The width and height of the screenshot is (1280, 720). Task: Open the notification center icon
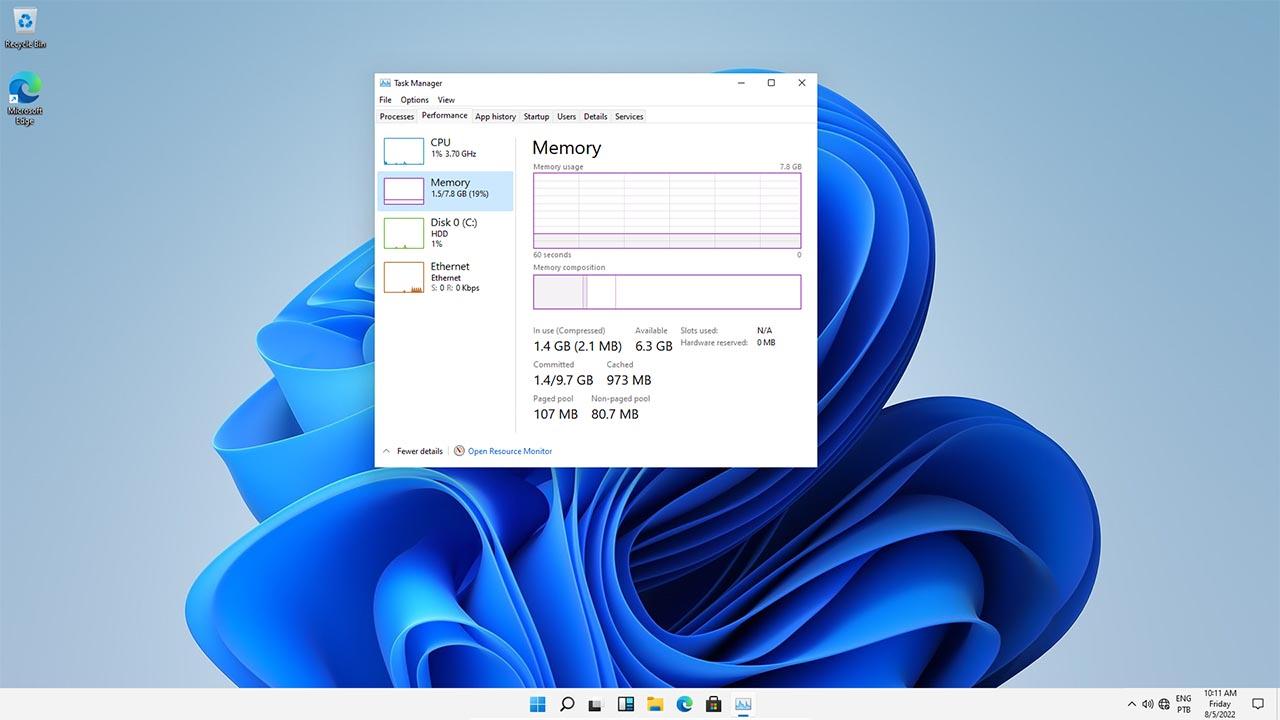point(1258,704)
